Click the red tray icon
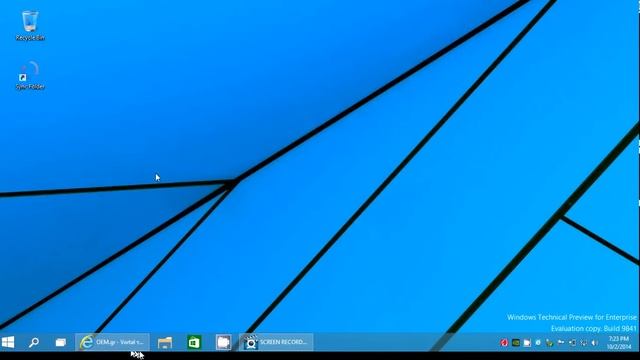 [504, 343]
